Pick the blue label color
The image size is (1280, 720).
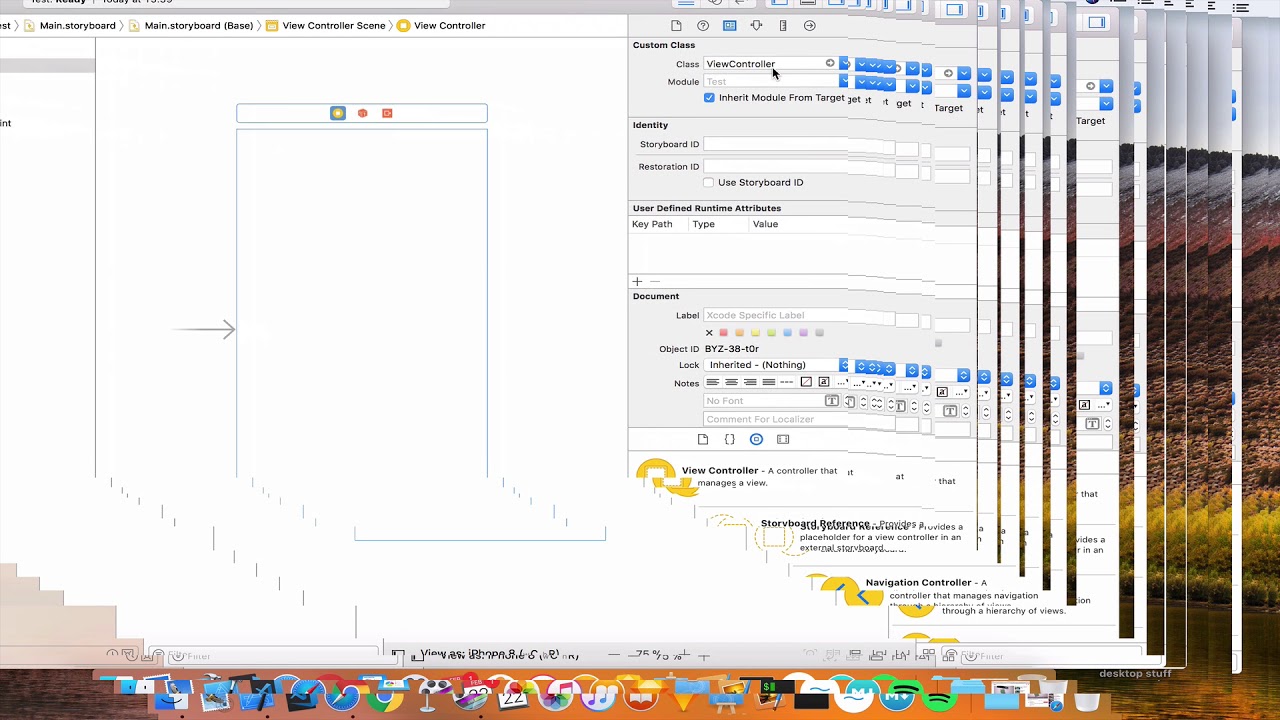pos(787,333)
